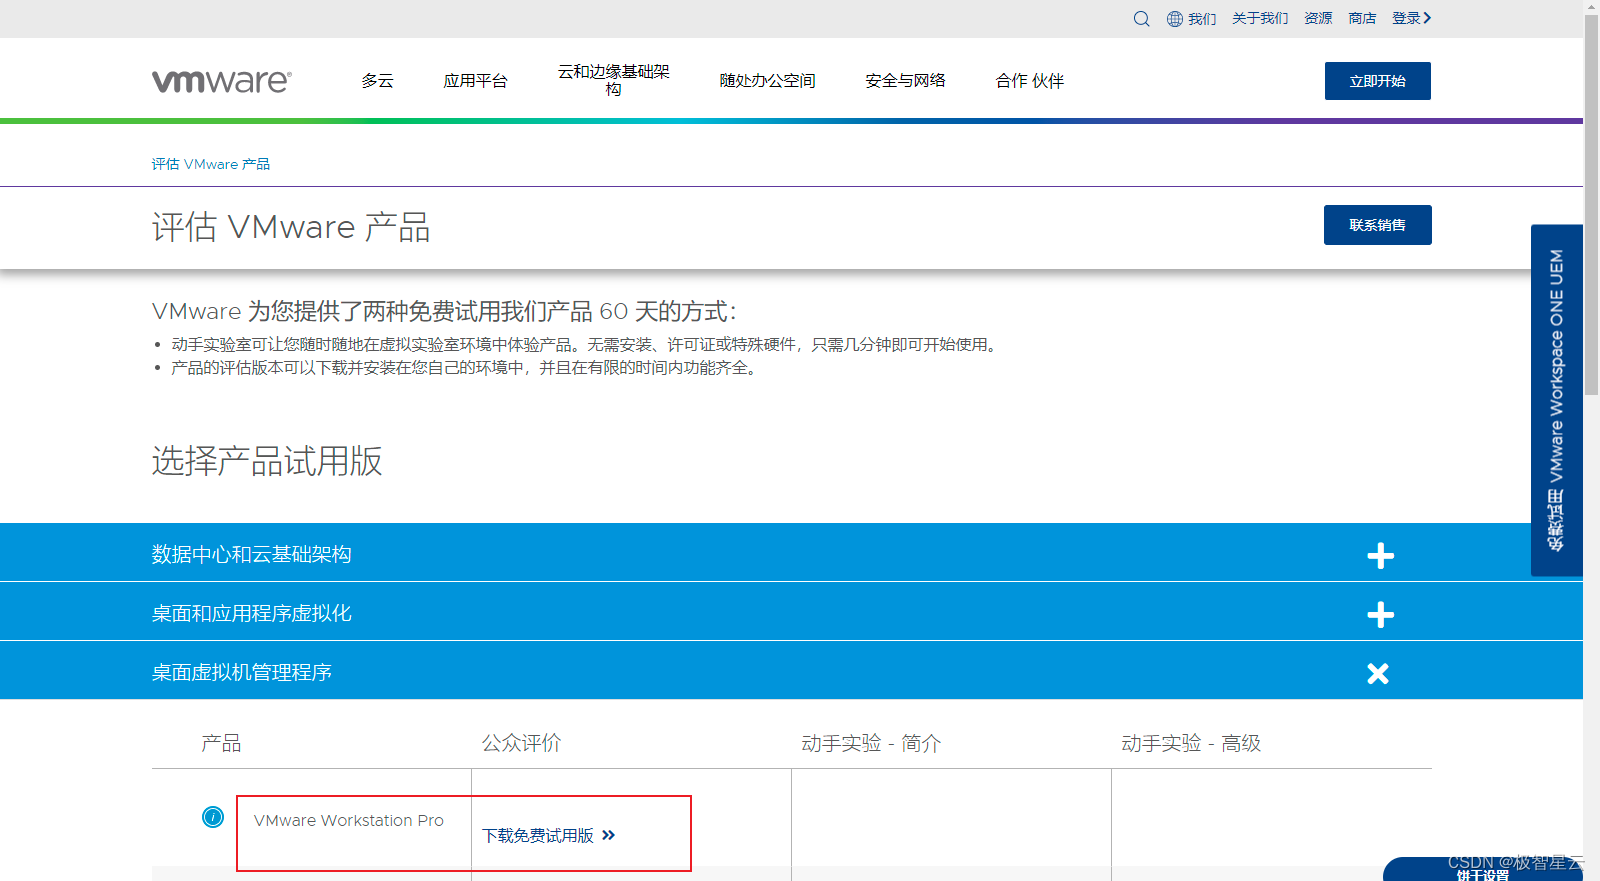1600x881 pixels.
Task: Click the VMware logo
Action: (222, 81)
